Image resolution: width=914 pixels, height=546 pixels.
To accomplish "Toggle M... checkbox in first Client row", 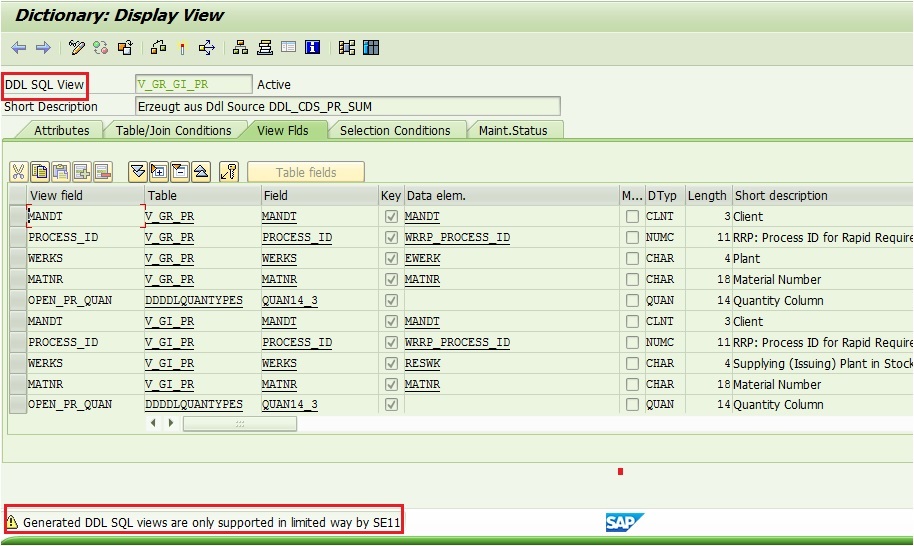I will [632, 216].
